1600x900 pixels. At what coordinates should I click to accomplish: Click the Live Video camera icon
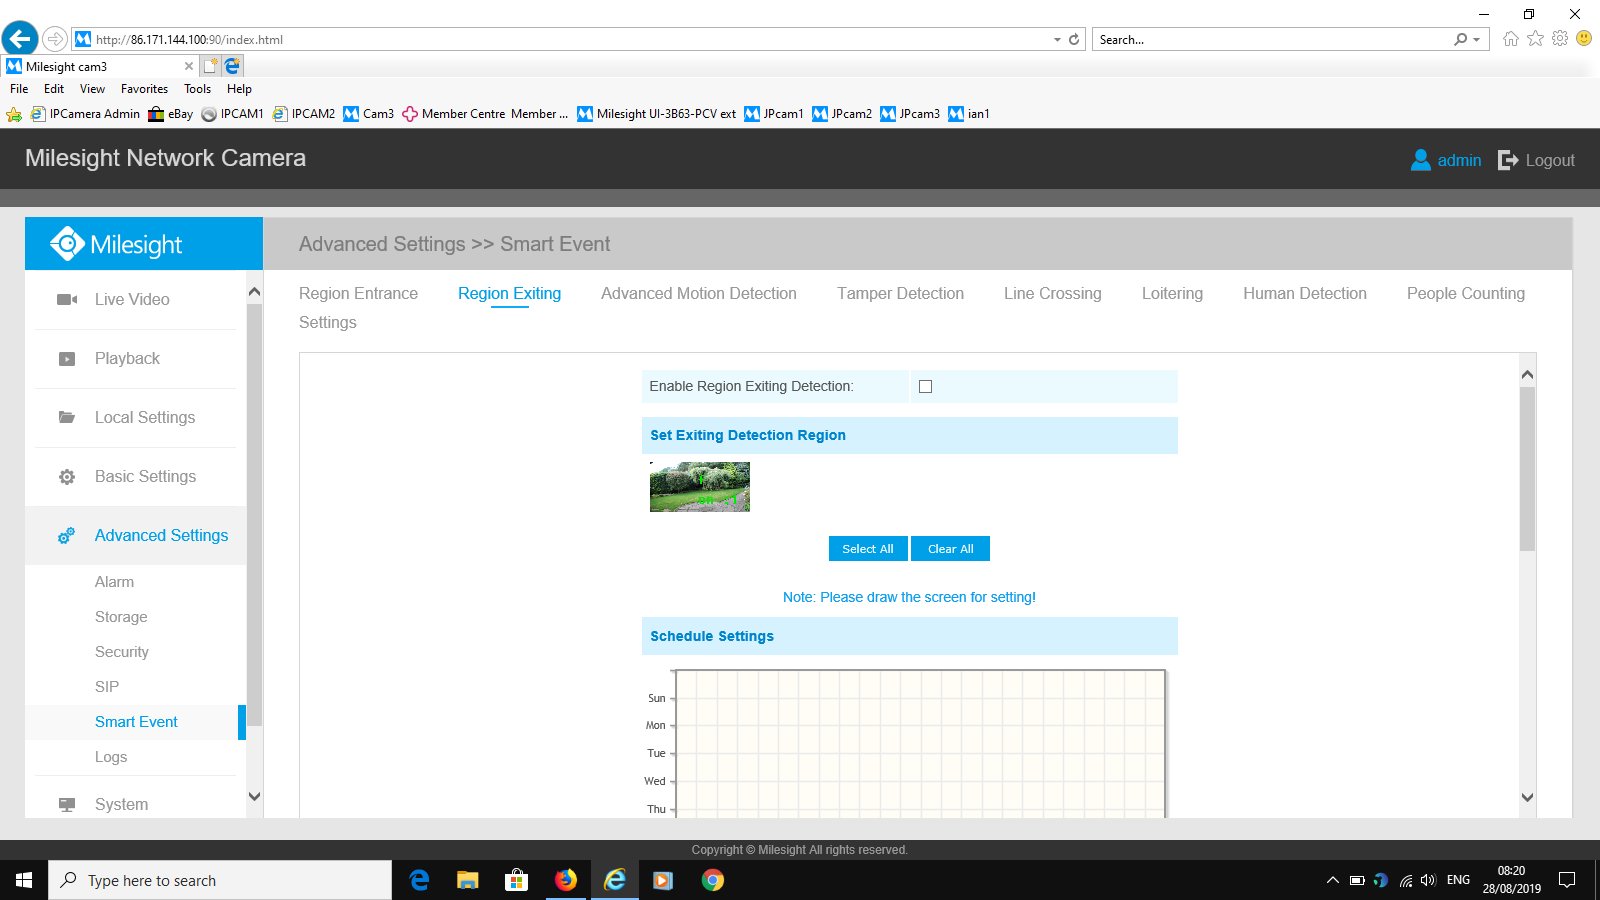(67, 299)
